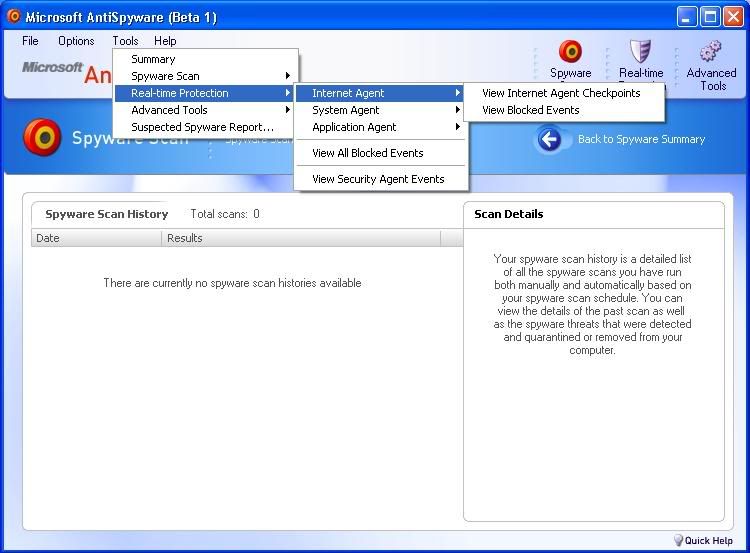Click View Security Agent Events
Viewport: 750px width, 553px height.
tap(380, 179)
